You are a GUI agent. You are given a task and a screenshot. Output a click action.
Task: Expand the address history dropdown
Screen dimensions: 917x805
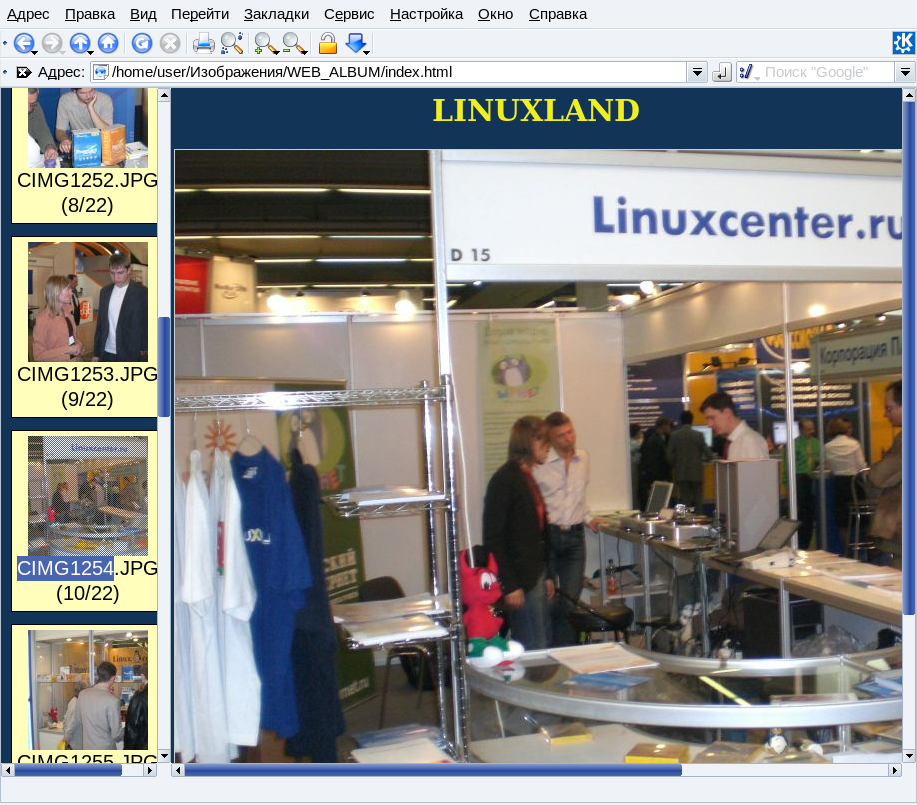[697, 72]
